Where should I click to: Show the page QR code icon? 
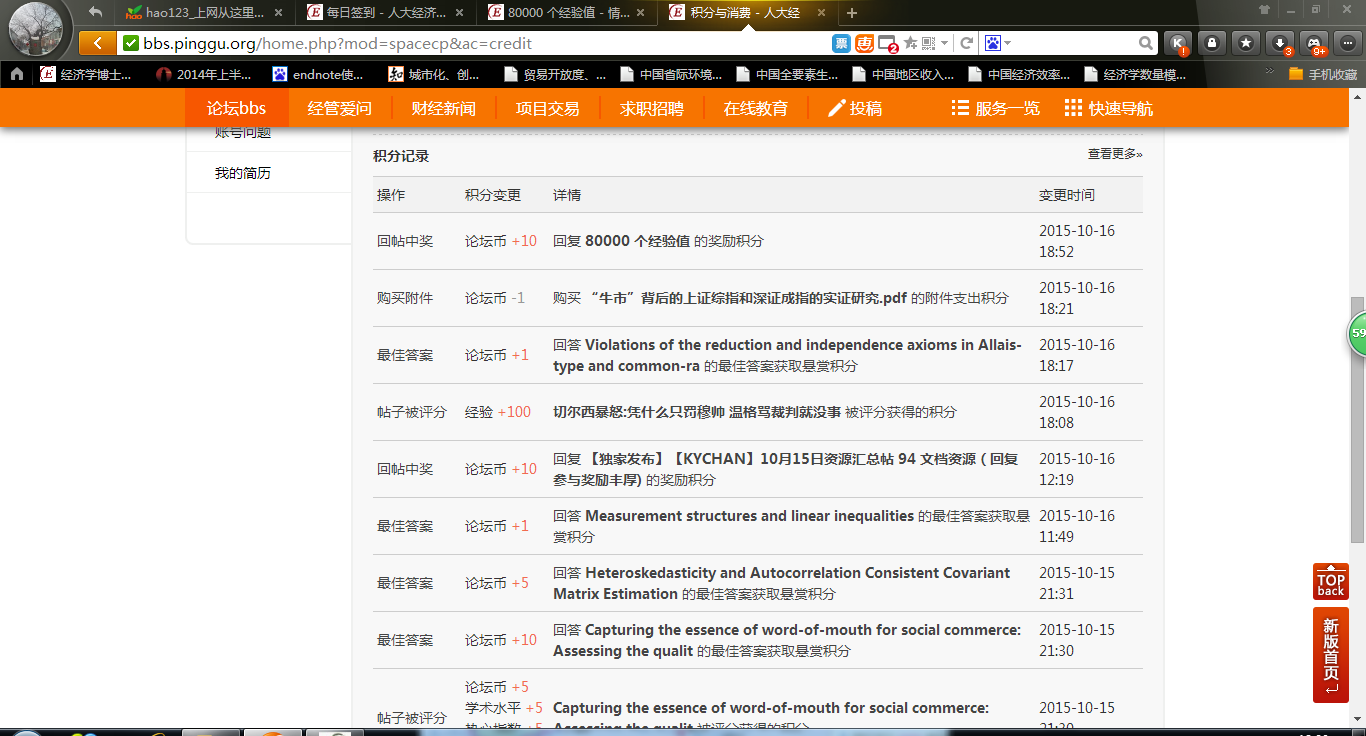(929, 43)
